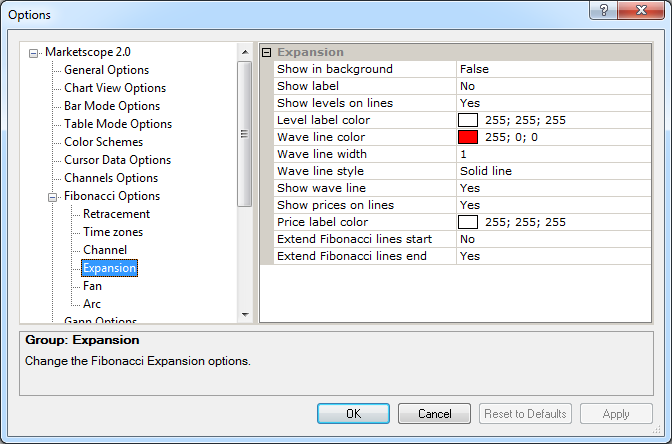The height and width of the screenshot is (444, 672).
Task: Click the 255; 0; 0 color value text
Action: [511, 137]
